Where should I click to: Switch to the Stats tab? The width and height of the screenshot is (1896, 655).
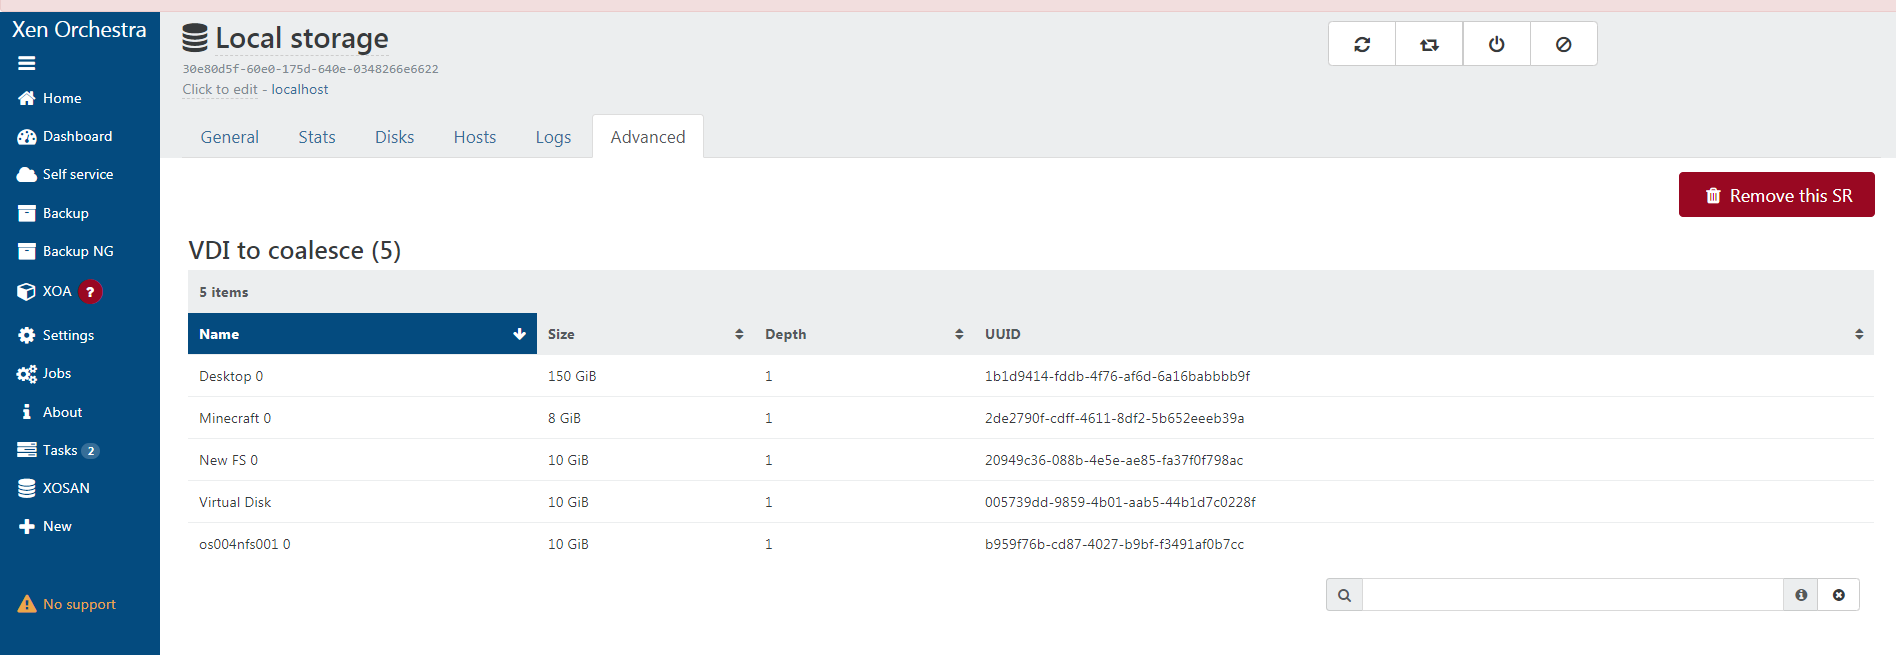[317, 137]
